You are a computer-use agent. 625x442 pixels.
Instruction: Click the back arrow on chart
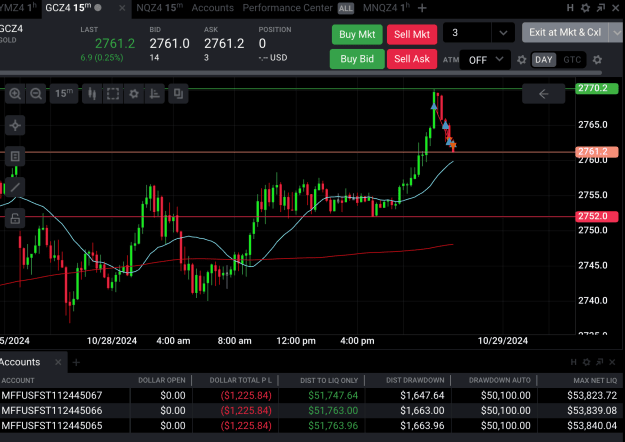(543, 94)
